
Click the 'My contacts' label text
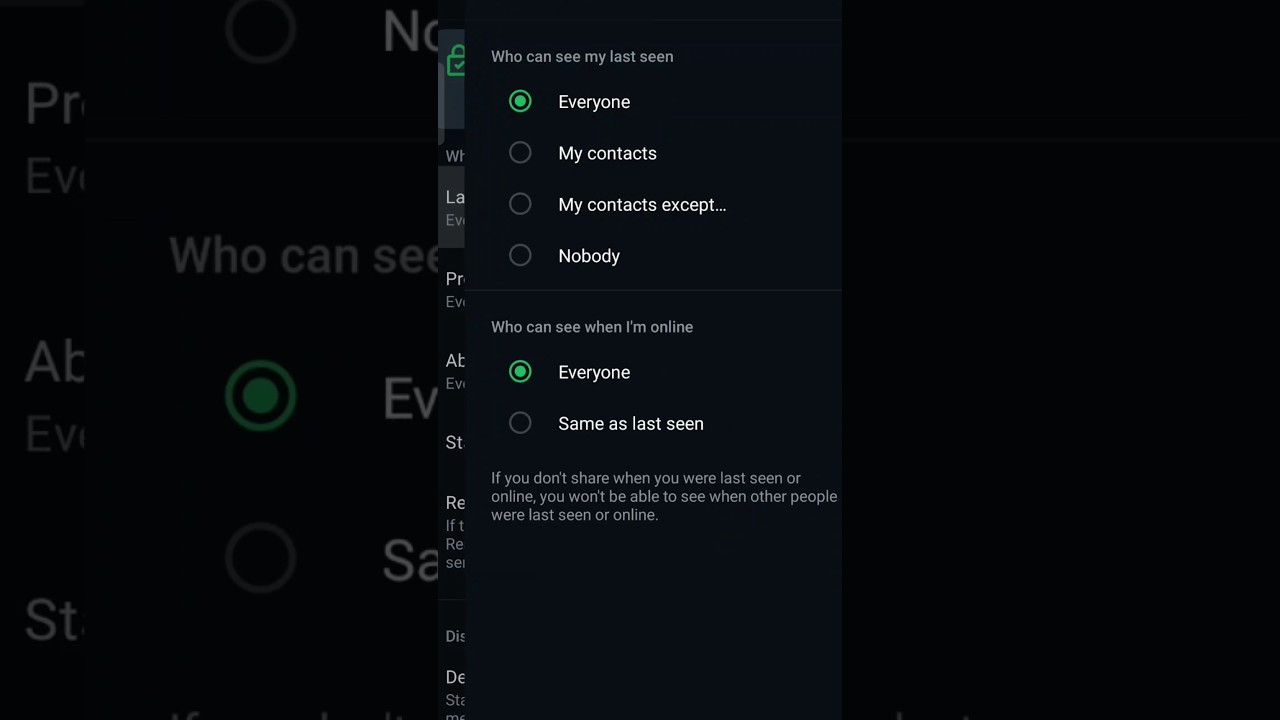[x=607, y=153]
